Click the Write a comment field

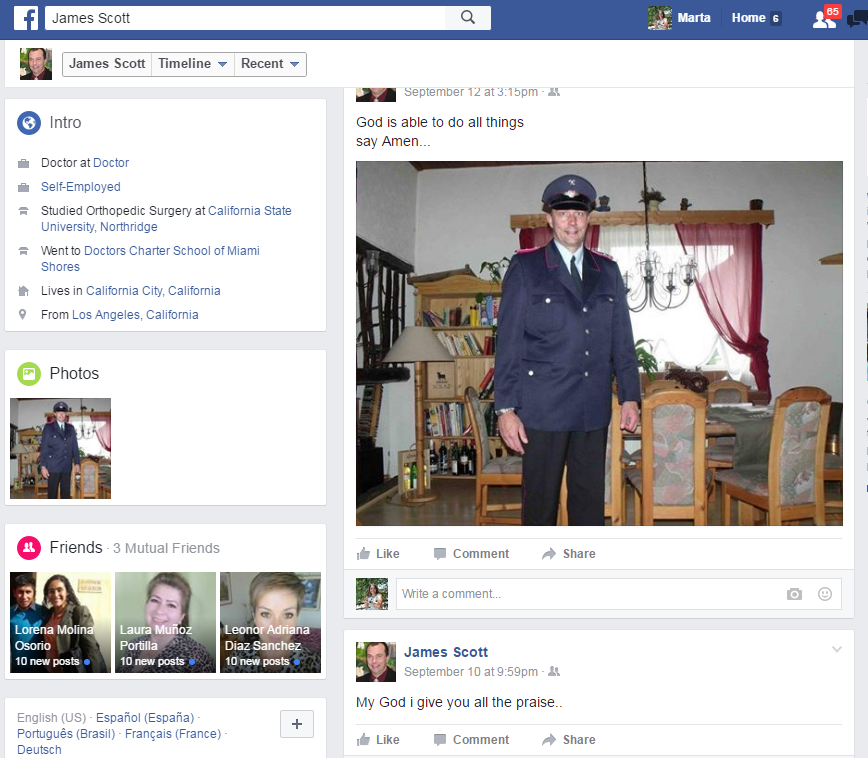pos(550,594)
